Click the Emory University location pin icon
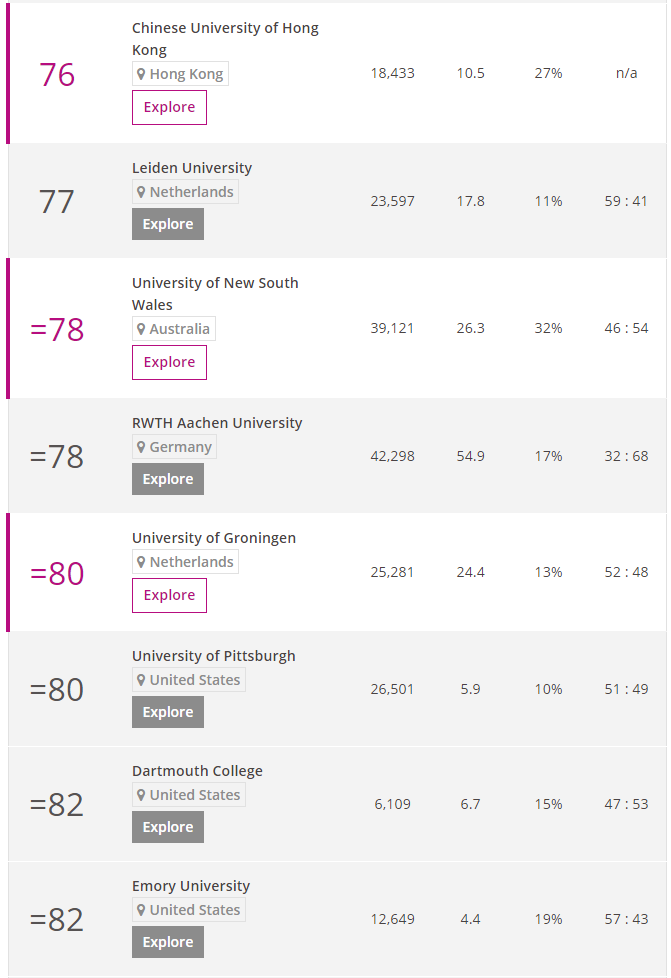The width and height of the screenshot is (671, 978). [141, 910]
